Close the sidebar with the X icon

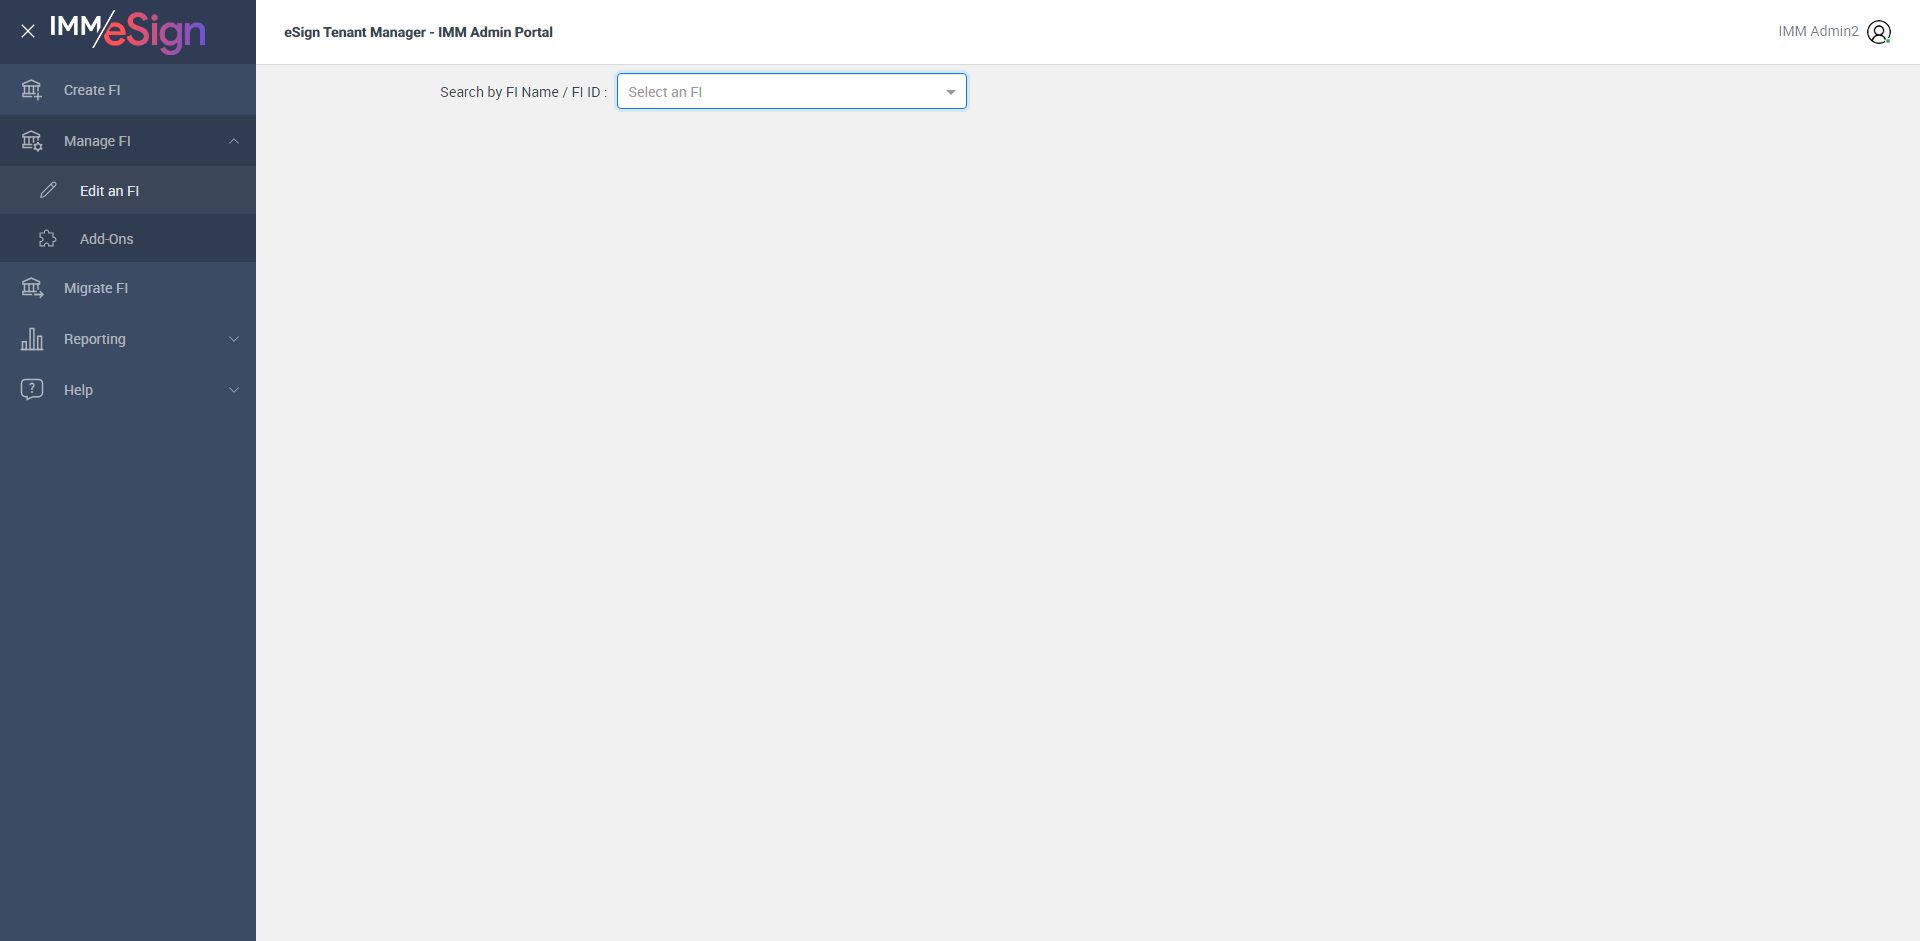point(28,31)
